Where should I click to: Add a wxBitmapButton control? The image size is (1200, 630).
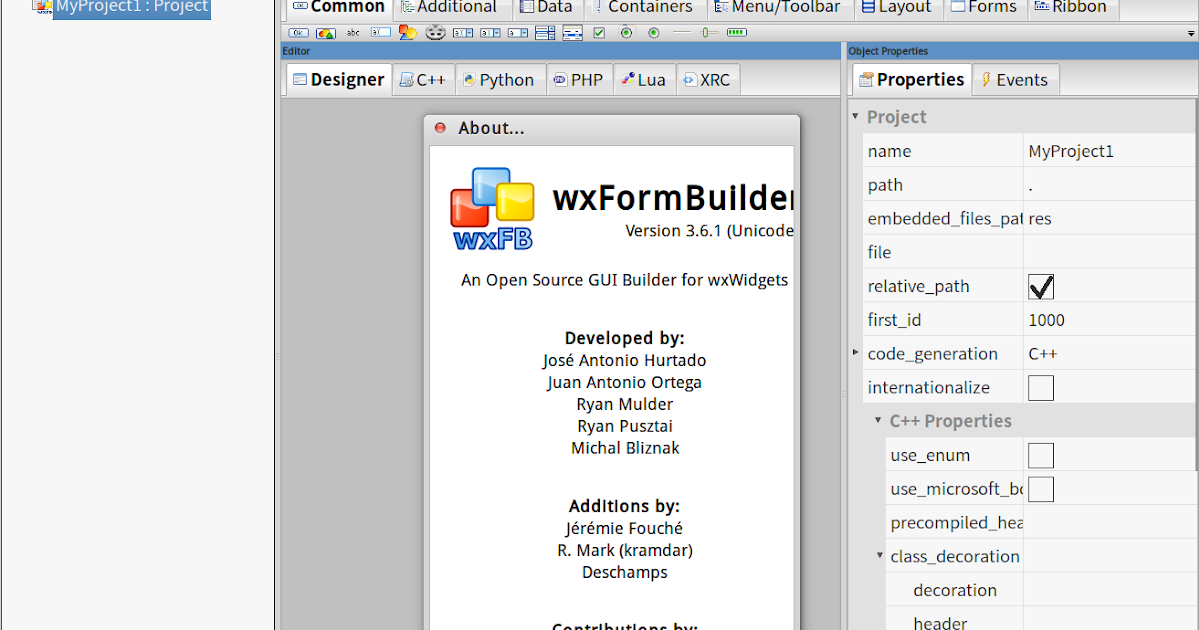324,32
